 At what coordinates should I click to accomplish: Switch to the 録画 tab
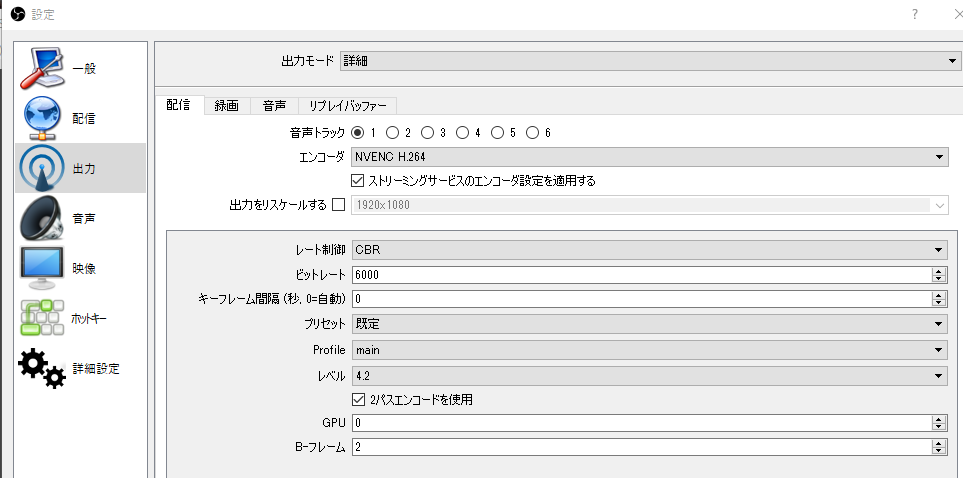(x=227, y=106)
